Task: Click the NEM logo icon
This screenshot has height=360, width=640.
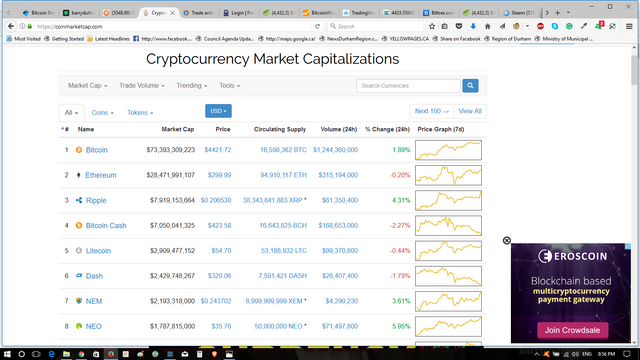Action: click(x=79, y=301)
